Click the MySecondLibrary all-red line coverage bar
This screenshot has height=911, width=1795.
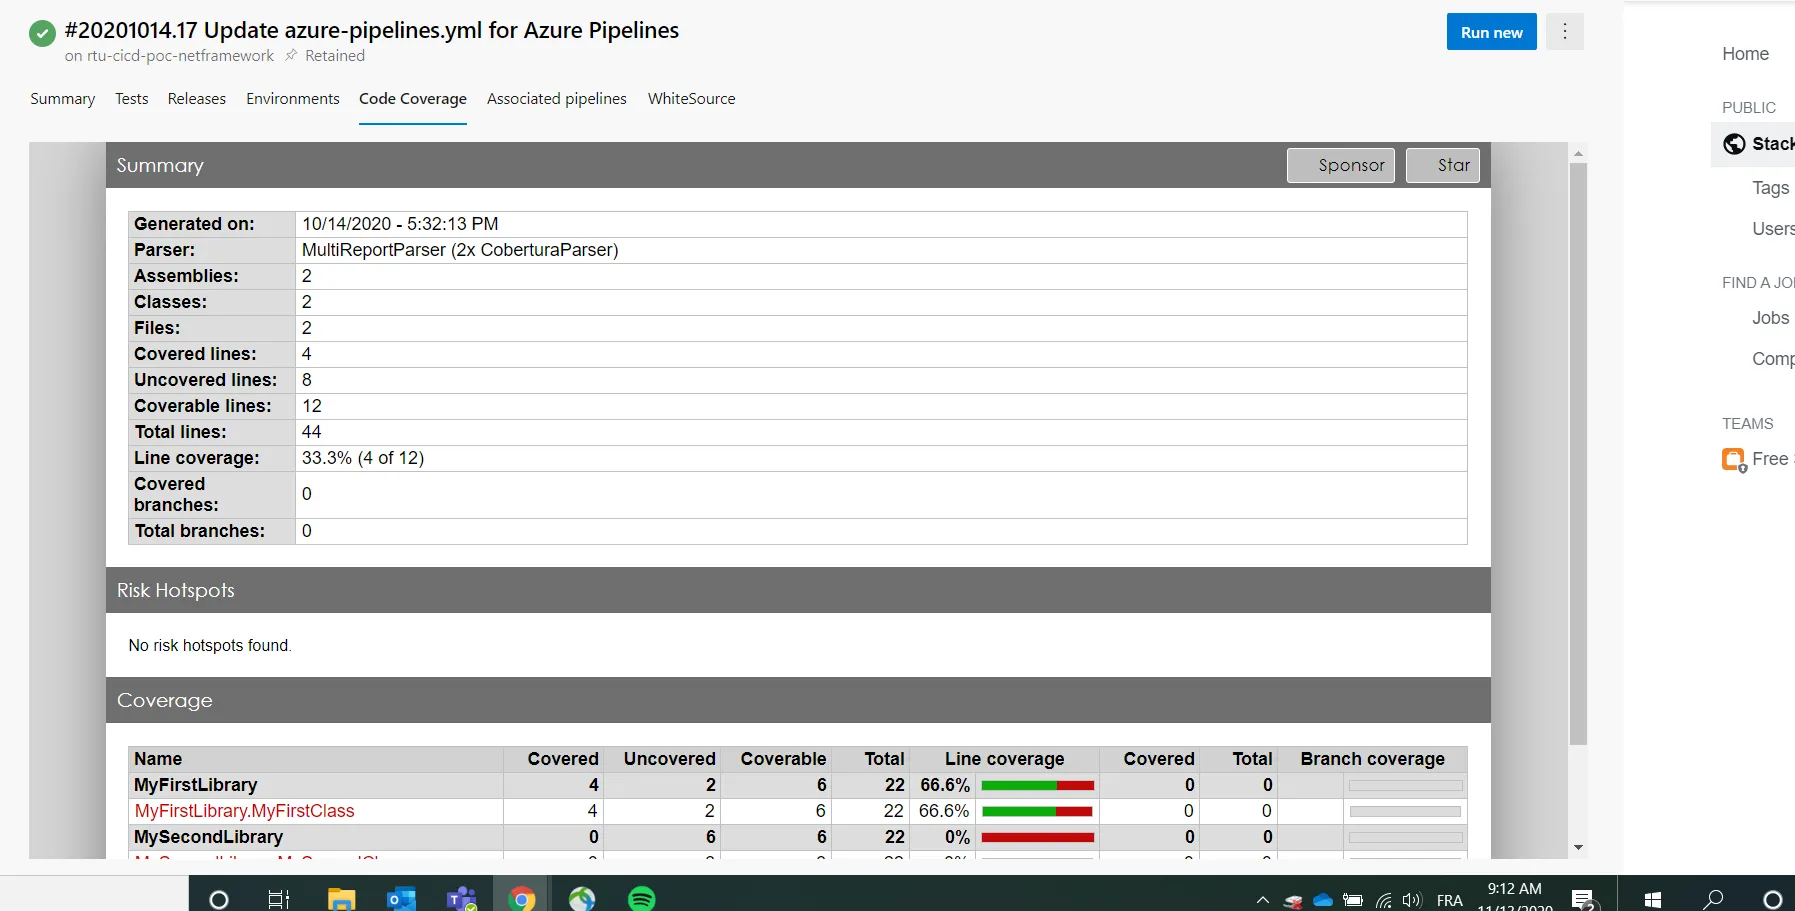1038,837
